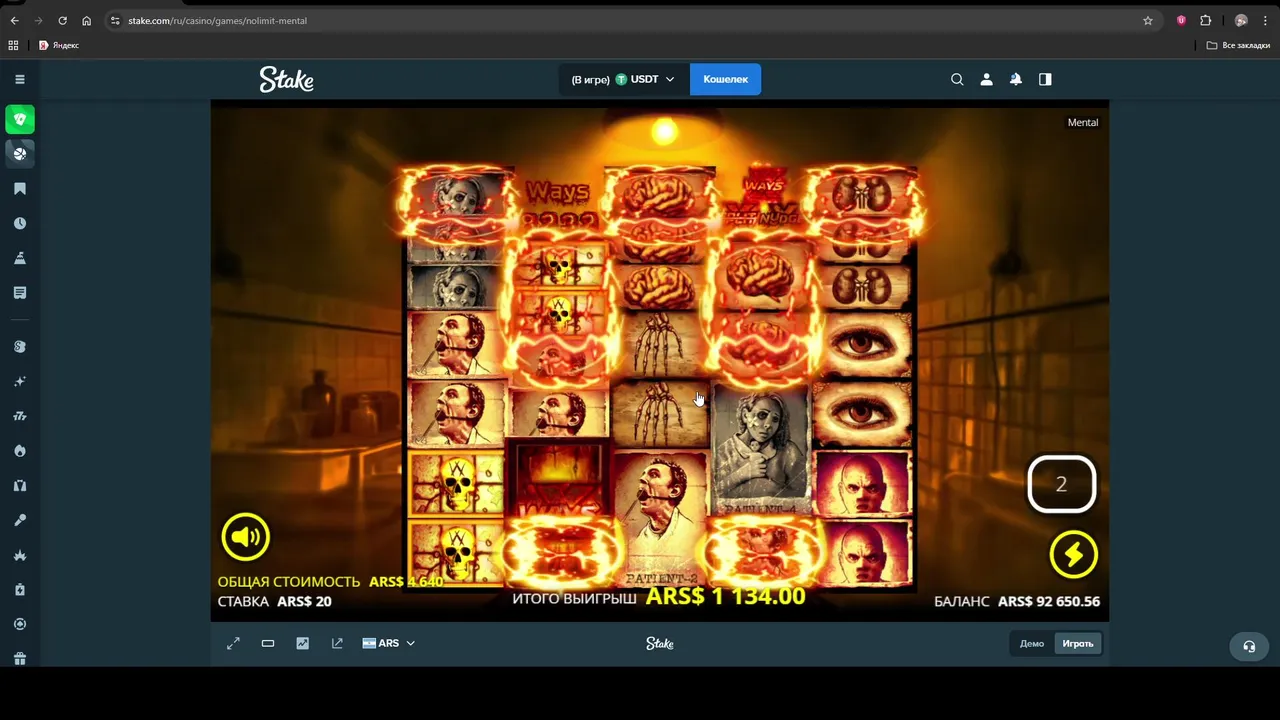
Task: Click the СТАВКА ARS$ 20 text
Action: [275, 601]
